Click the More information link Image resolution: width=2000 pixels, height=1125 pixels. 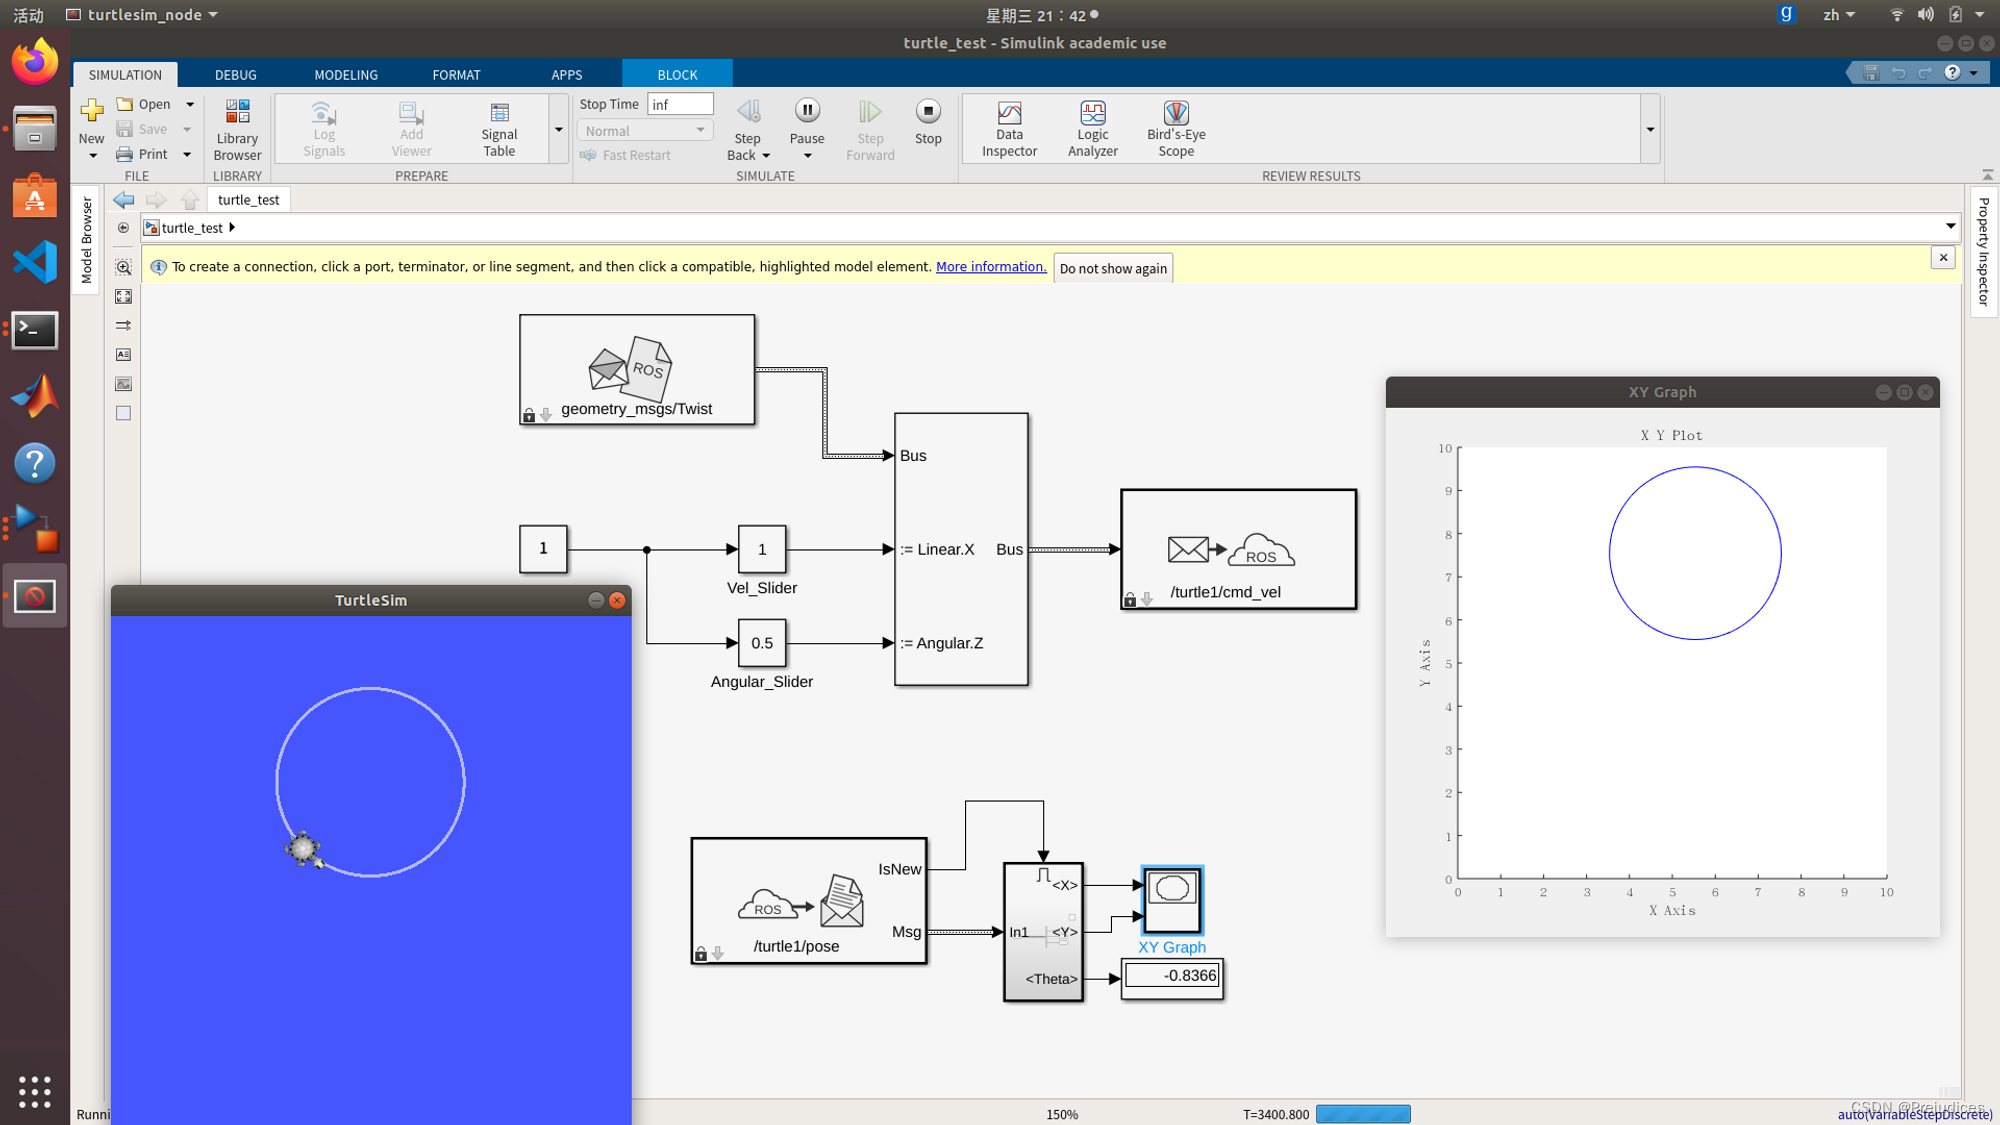click(x=990, y=267)
